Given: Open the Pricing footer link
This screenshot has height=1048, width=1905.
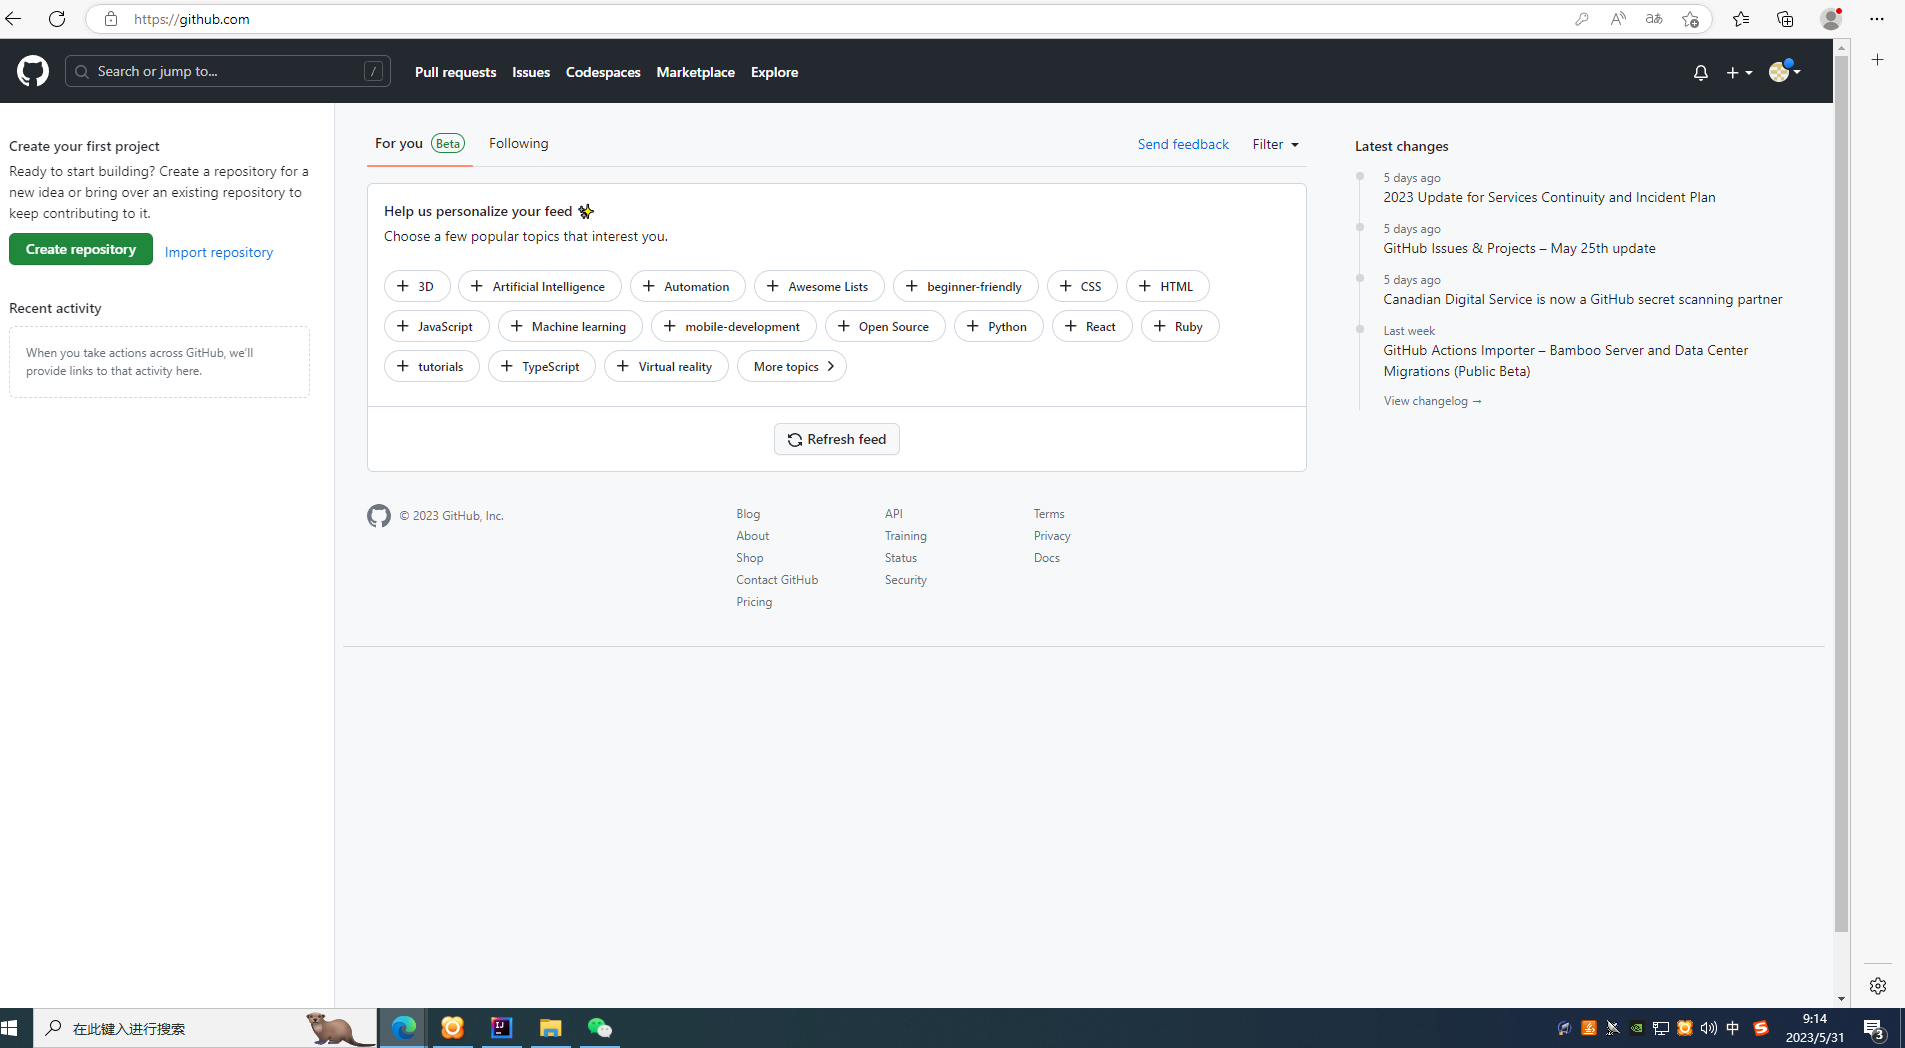Looking at the screenshot, I should click(754, 602).
